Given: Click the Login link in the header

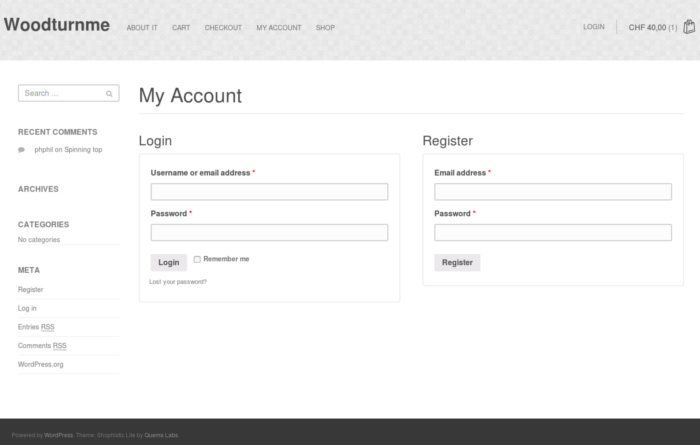Looking at the screenshot, I should tap(594, 27).
